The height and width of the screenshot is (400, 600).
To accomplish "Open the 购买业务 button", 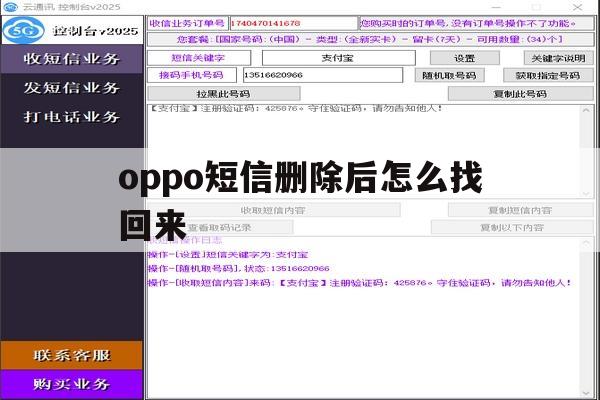I will pos(72,384).
